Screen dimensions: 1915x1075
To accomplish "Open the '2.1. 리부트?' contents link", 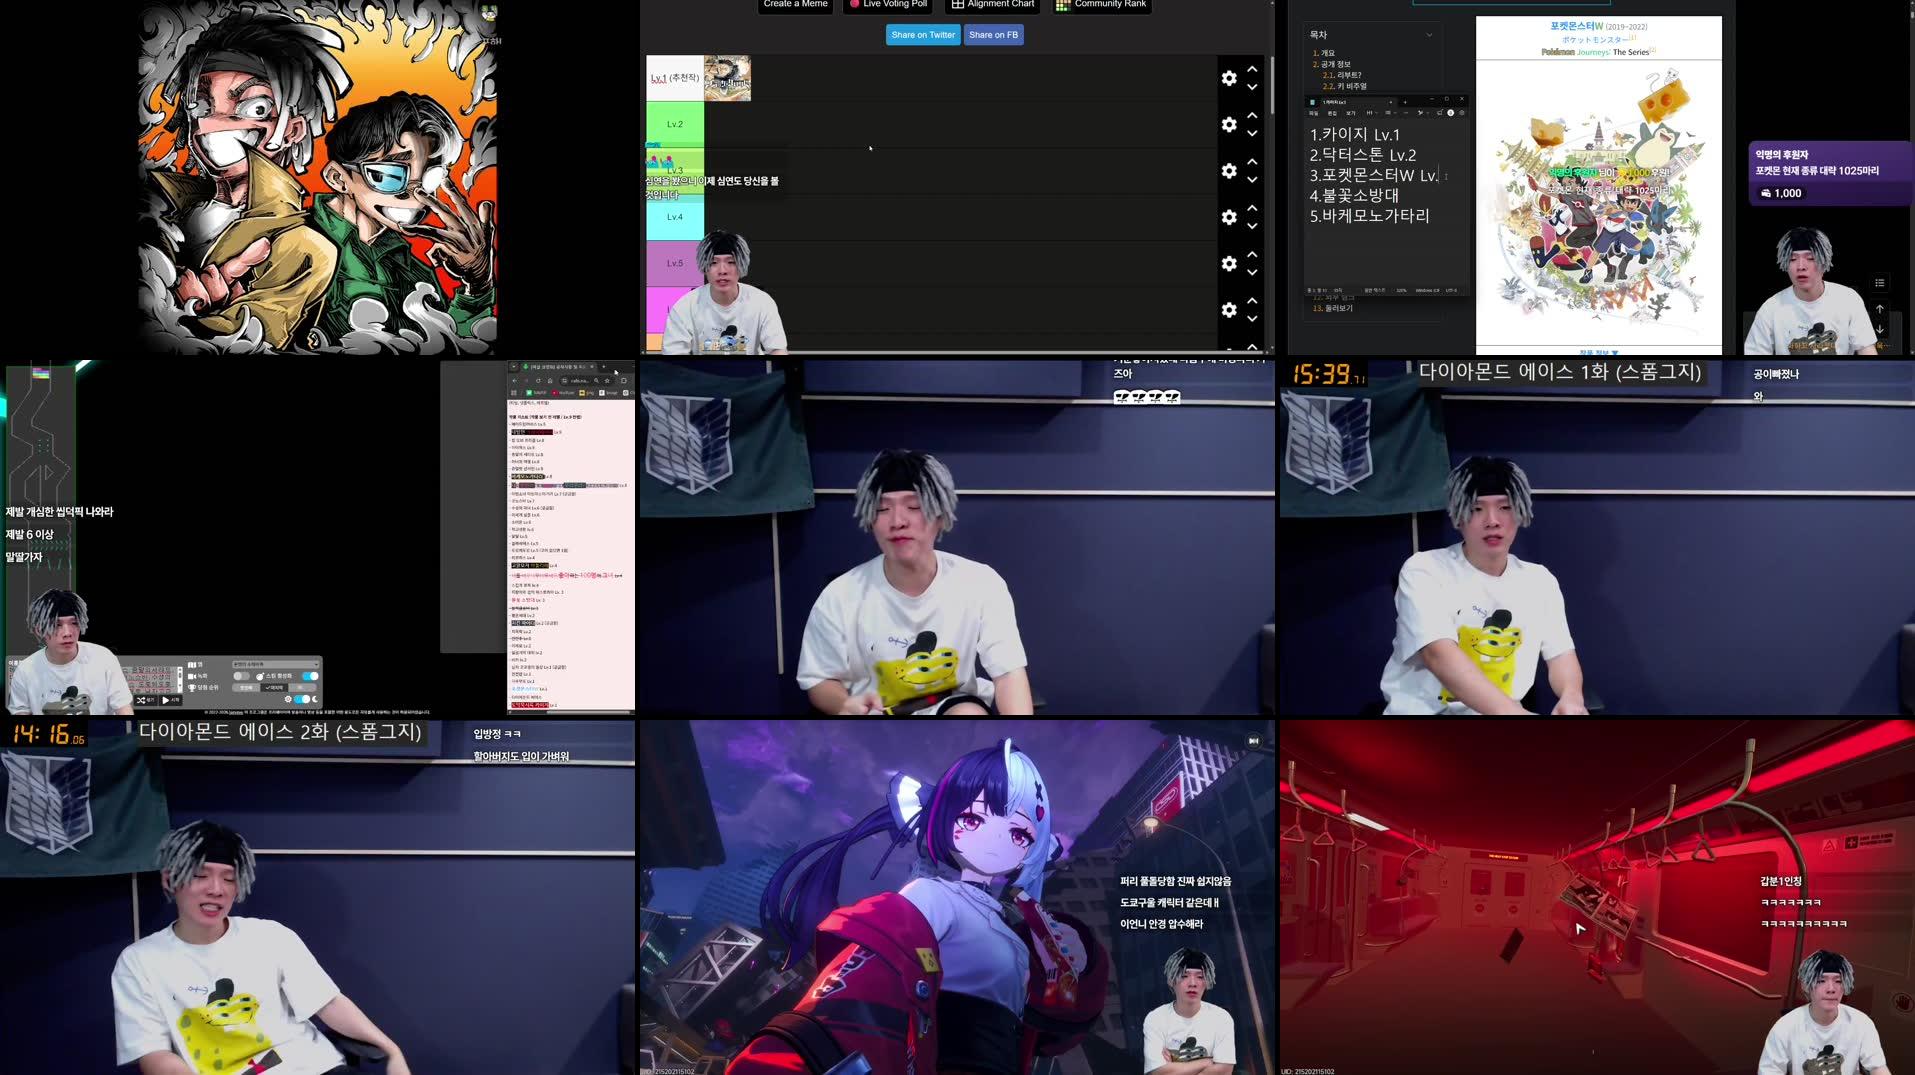I will [x=1342, y=75].
